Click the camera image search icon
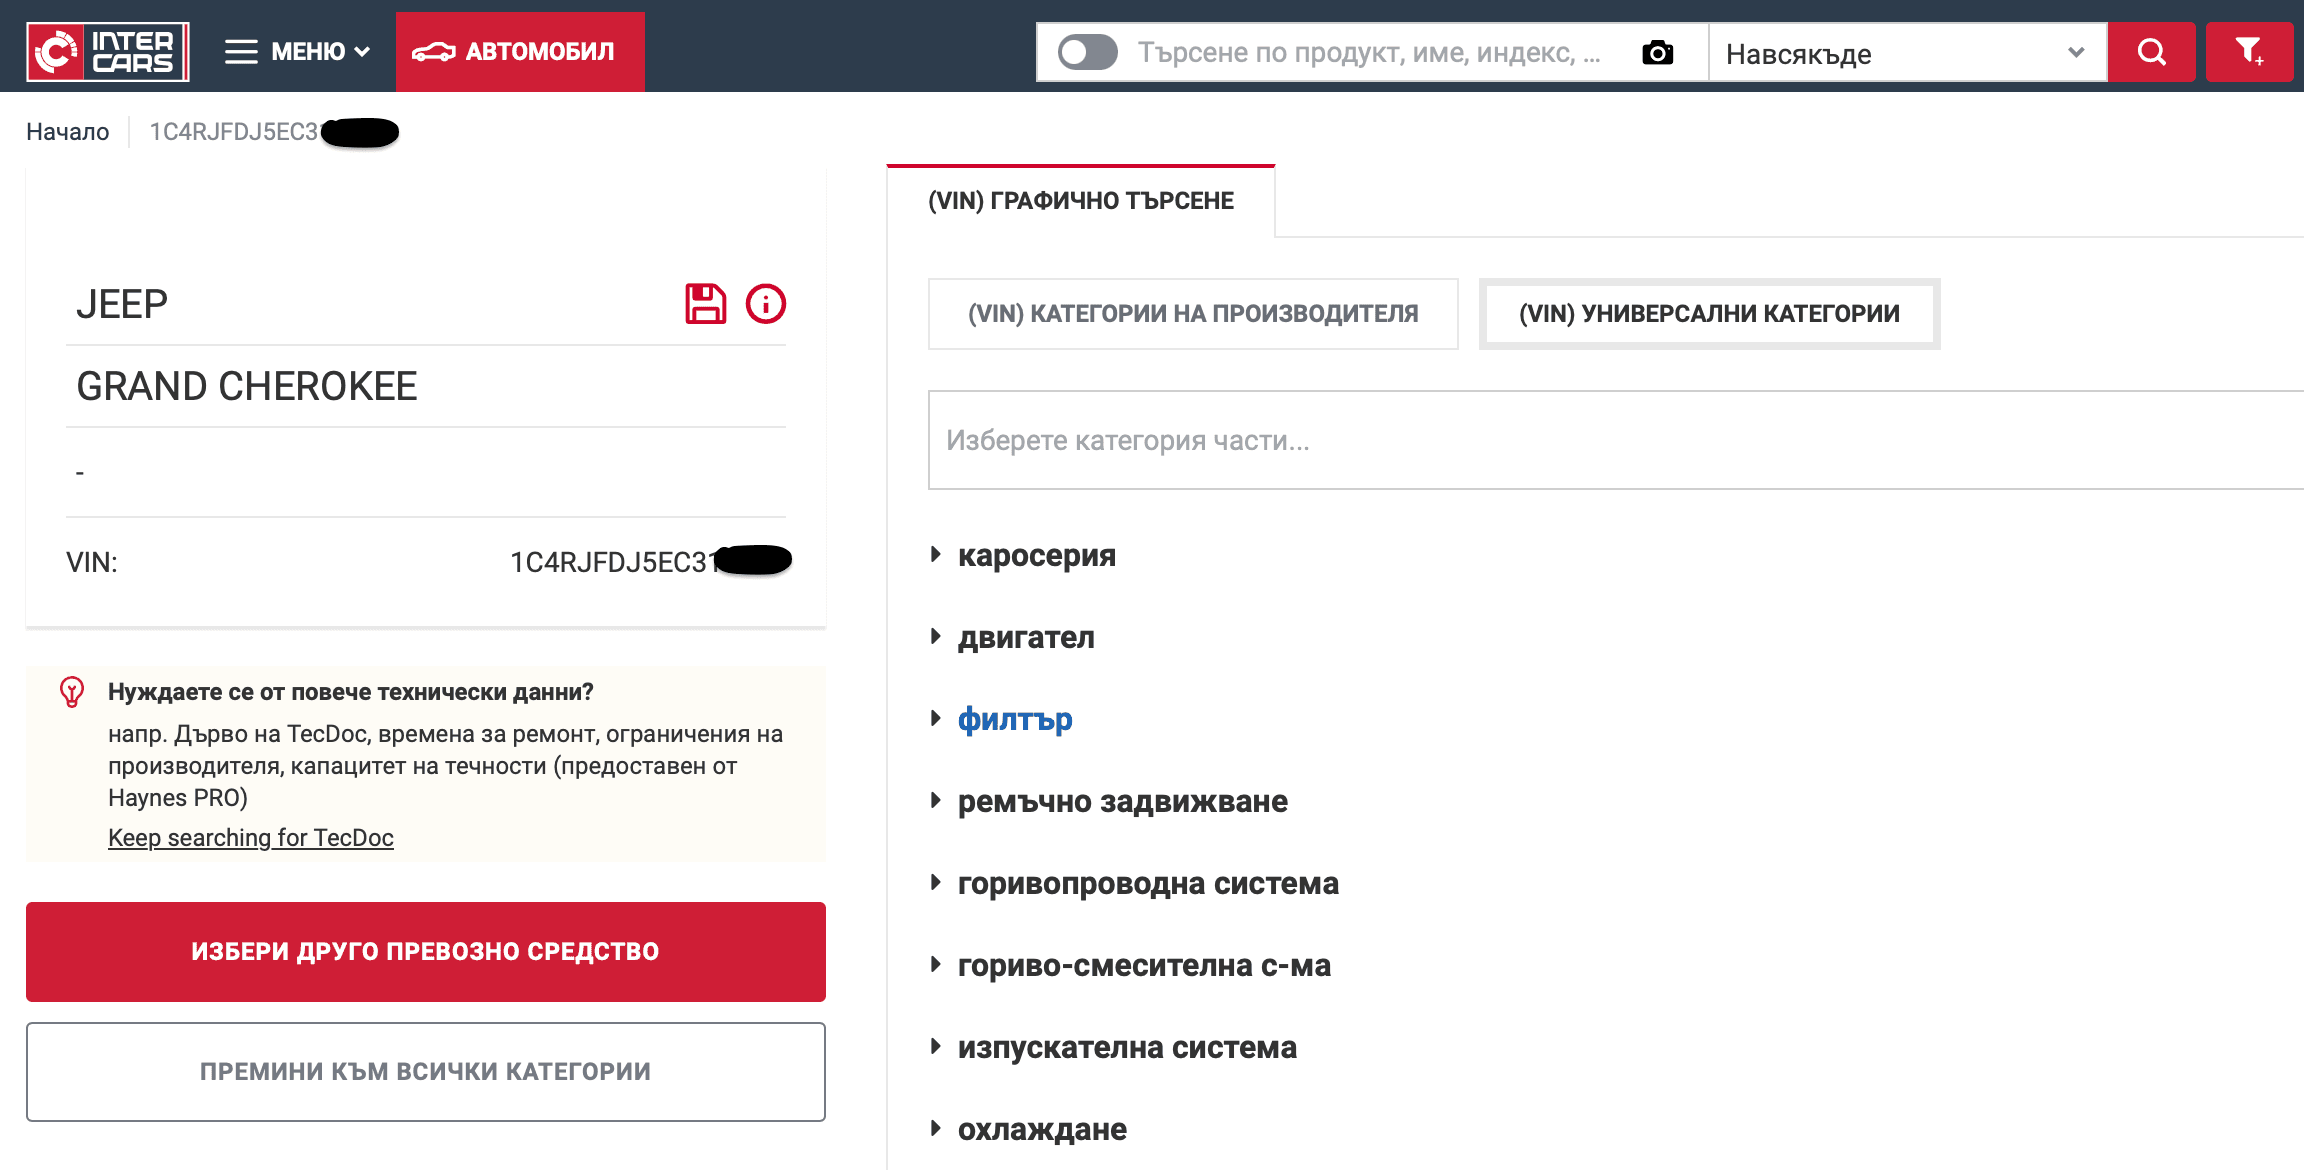 (x=1657, y=53)
